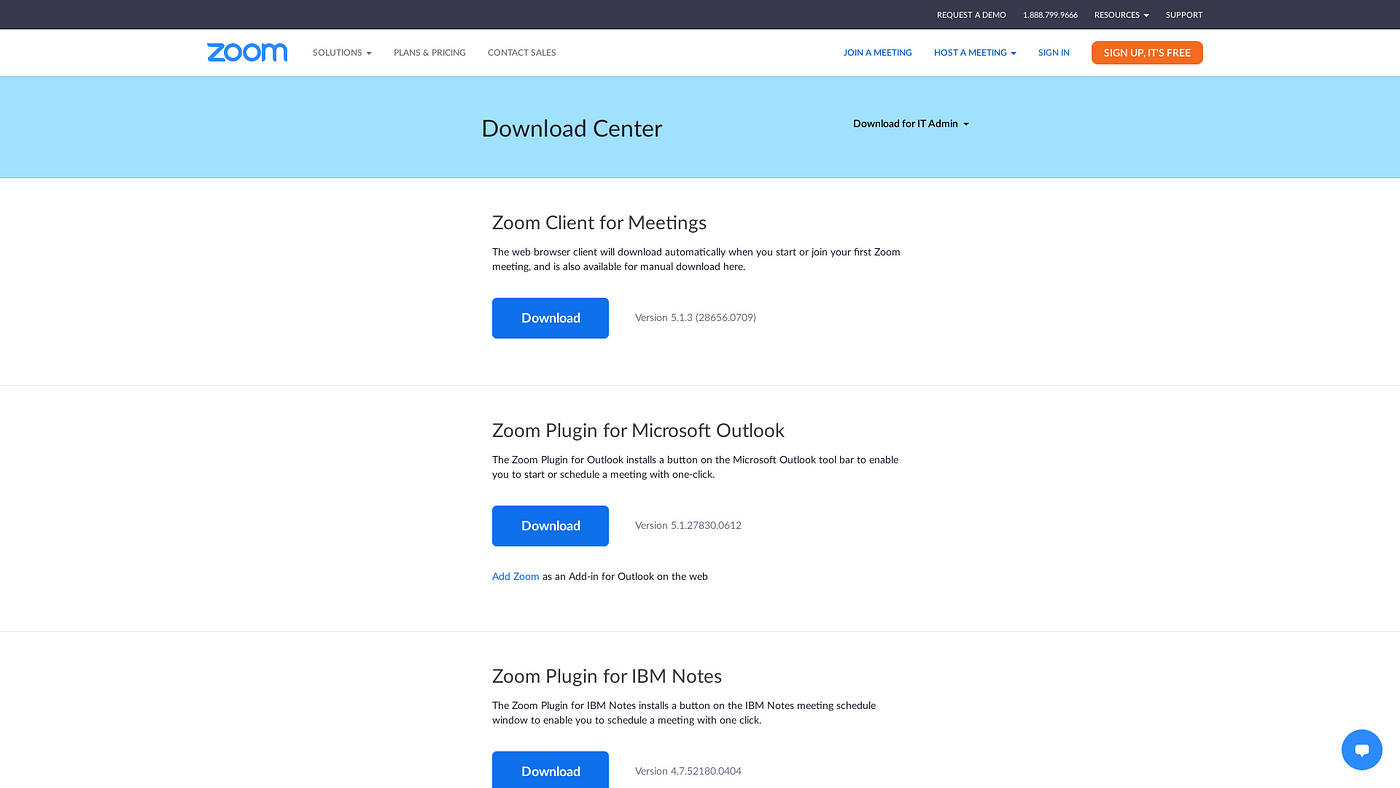
Task: Download Zoom Client for Meetings
Action: 550,318
